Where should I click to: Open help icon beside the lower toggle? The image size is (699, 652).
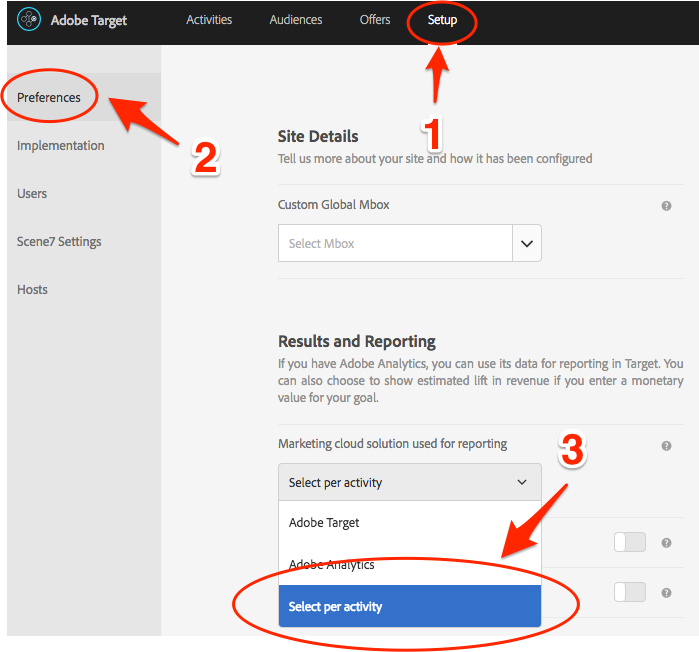pyautogui.click(x=666, y=593)
